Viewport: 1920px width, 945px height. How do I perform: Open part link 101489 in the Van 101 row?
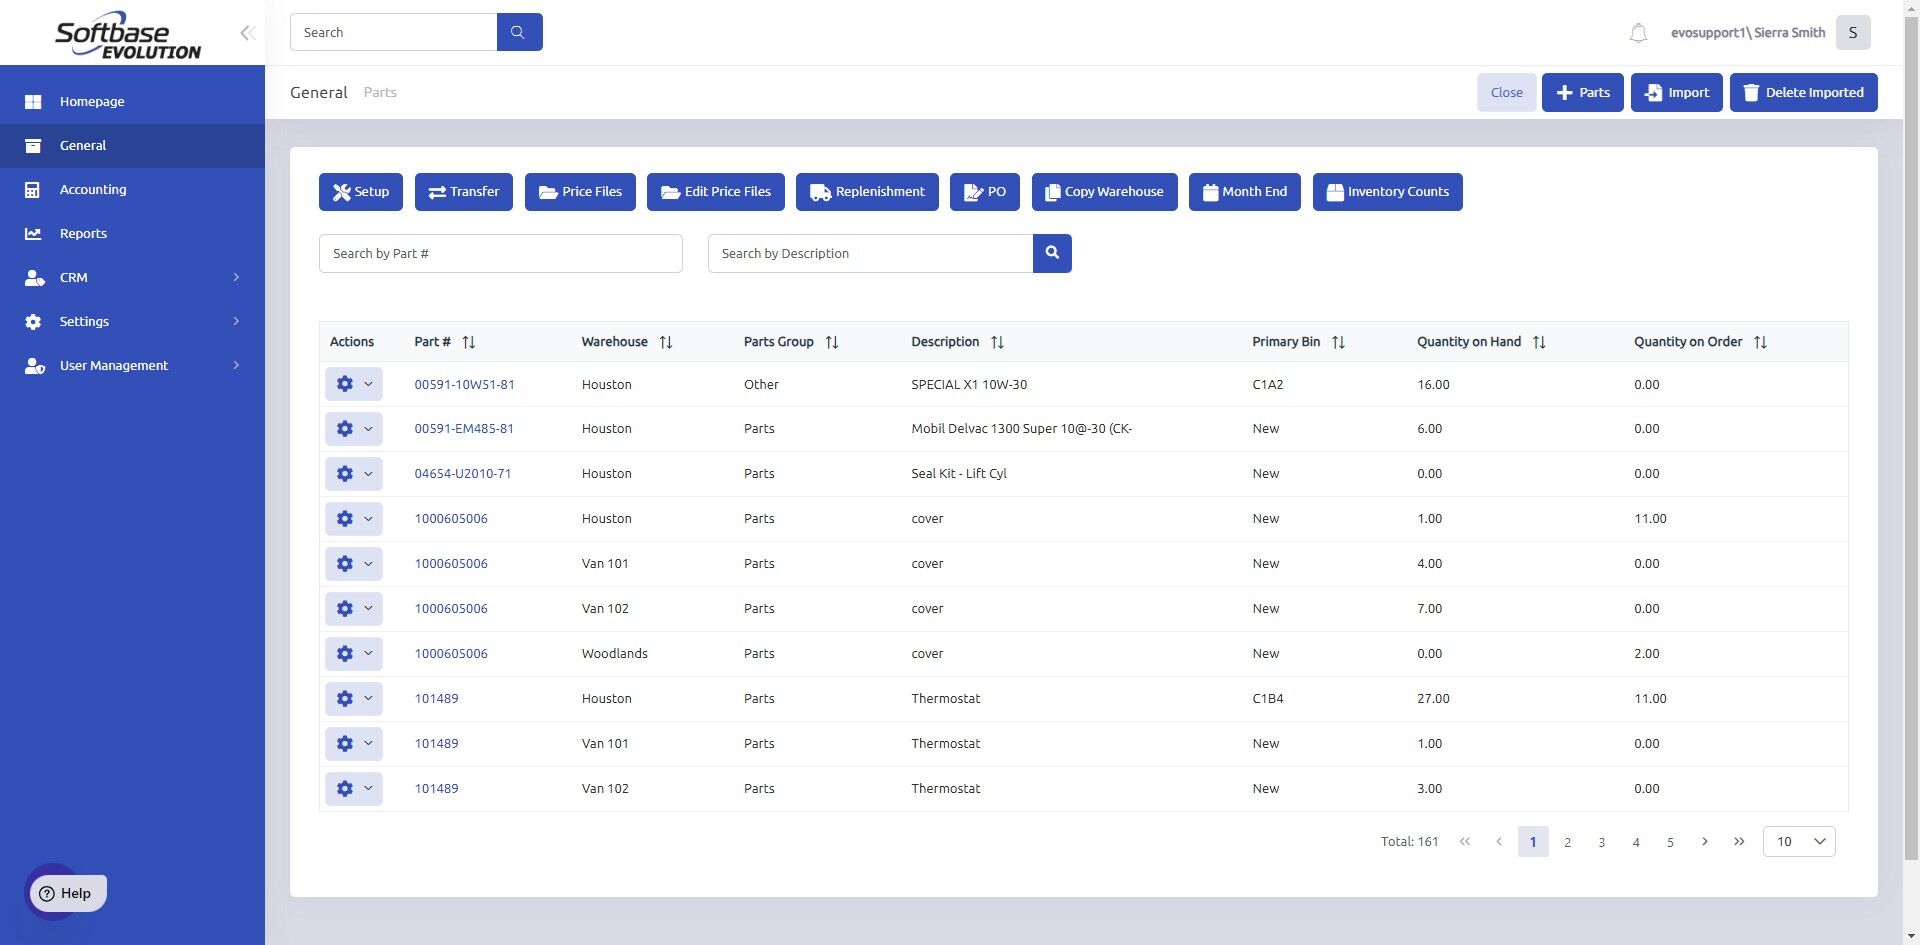tap(437, 744)
